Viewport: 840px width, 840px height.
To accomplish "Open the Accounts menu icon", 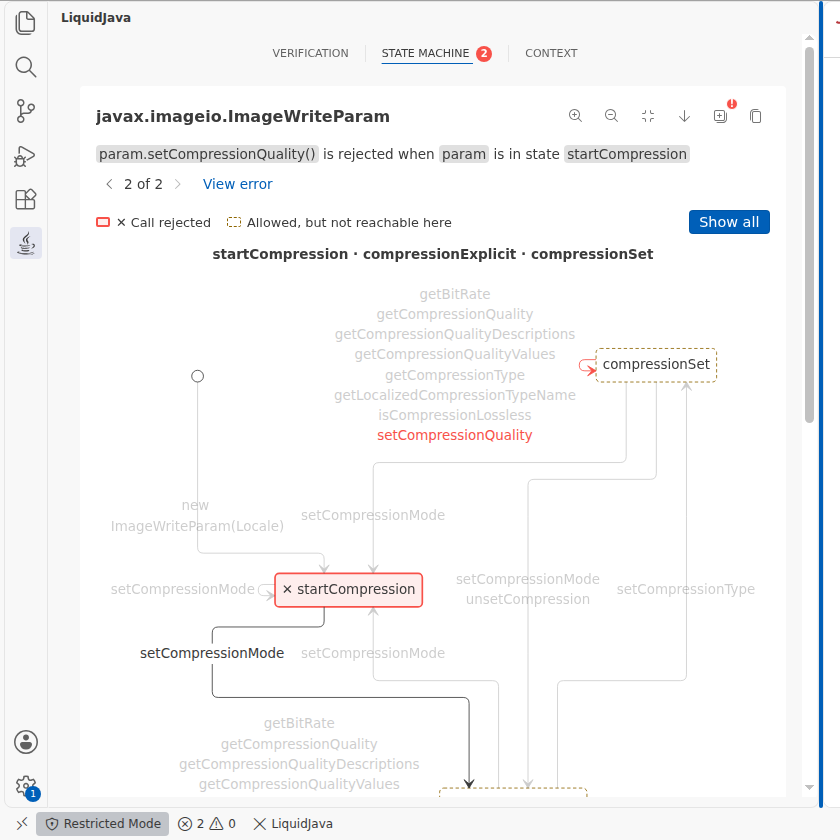I will pyautogui.click(x=26, y=742).
